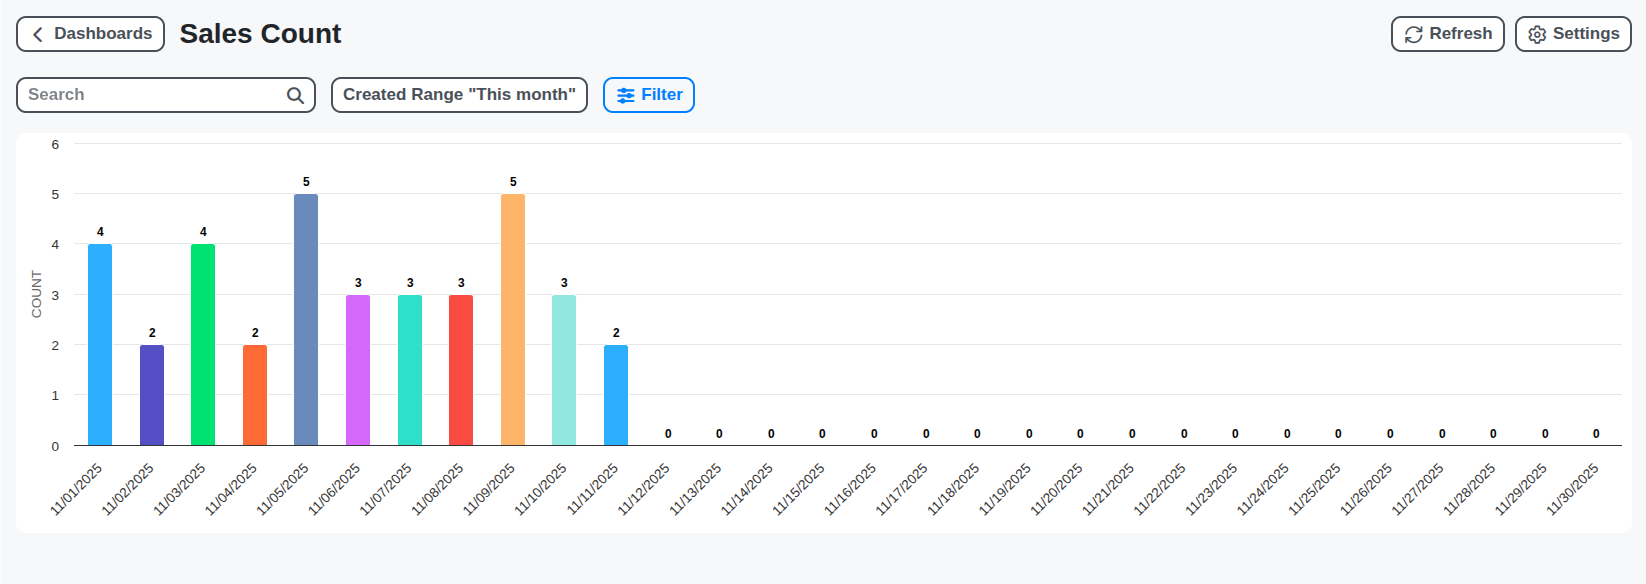The width and height of the screenshot is (1646, 584).
Task: Click the 11/20/2025 axis label
Action: tap(1057, 489)
